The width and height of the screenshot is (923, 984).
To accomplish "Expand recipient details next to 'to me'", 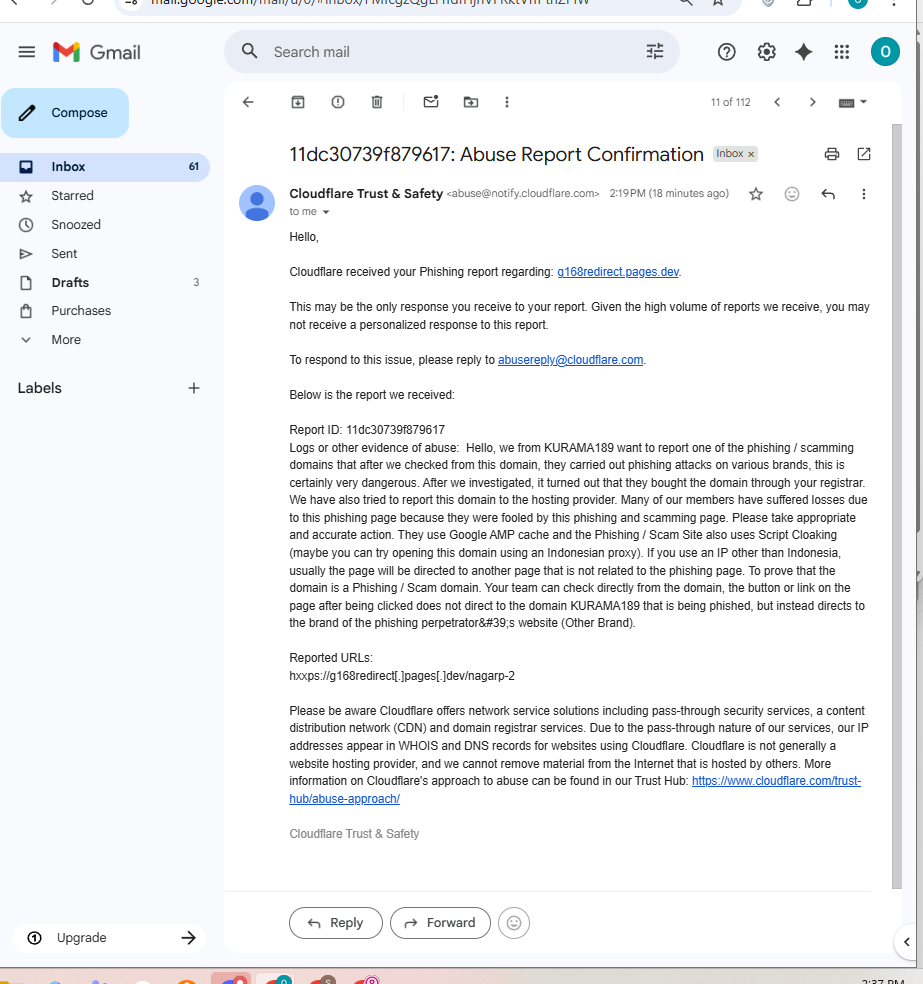I will [326, 212].
